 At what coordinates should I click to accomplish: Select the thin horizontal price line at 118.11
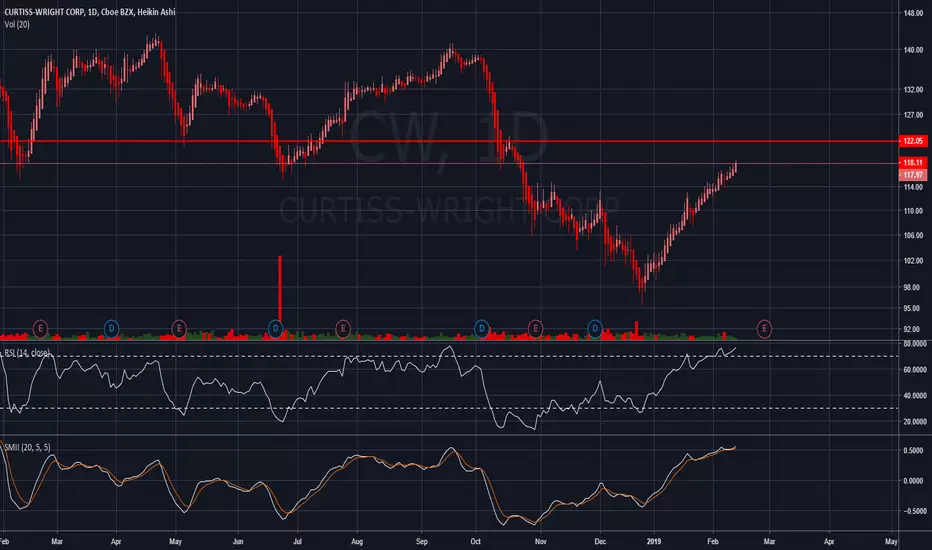pos(449,163)
